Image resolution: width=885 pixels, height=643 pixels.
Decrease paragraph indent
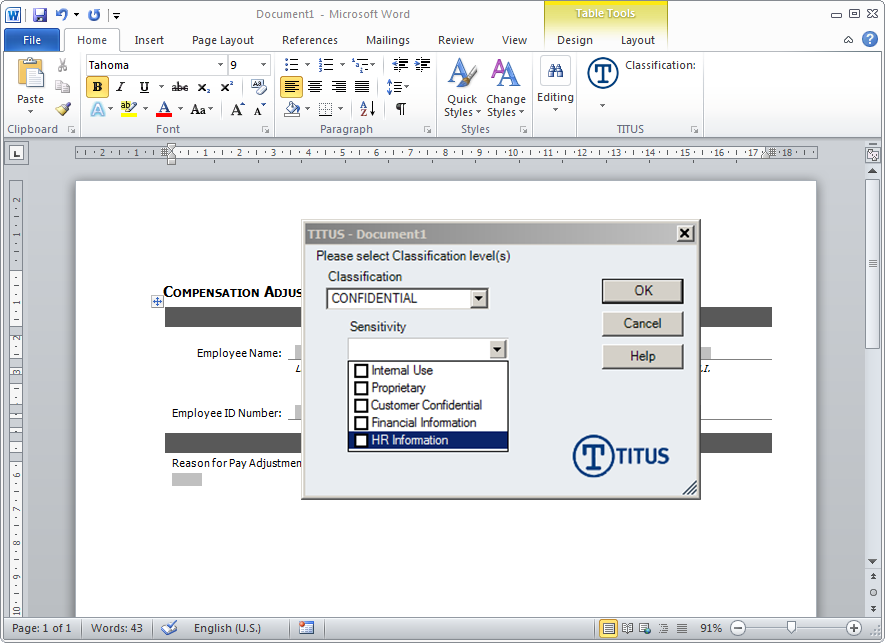(x=400, y=64)
